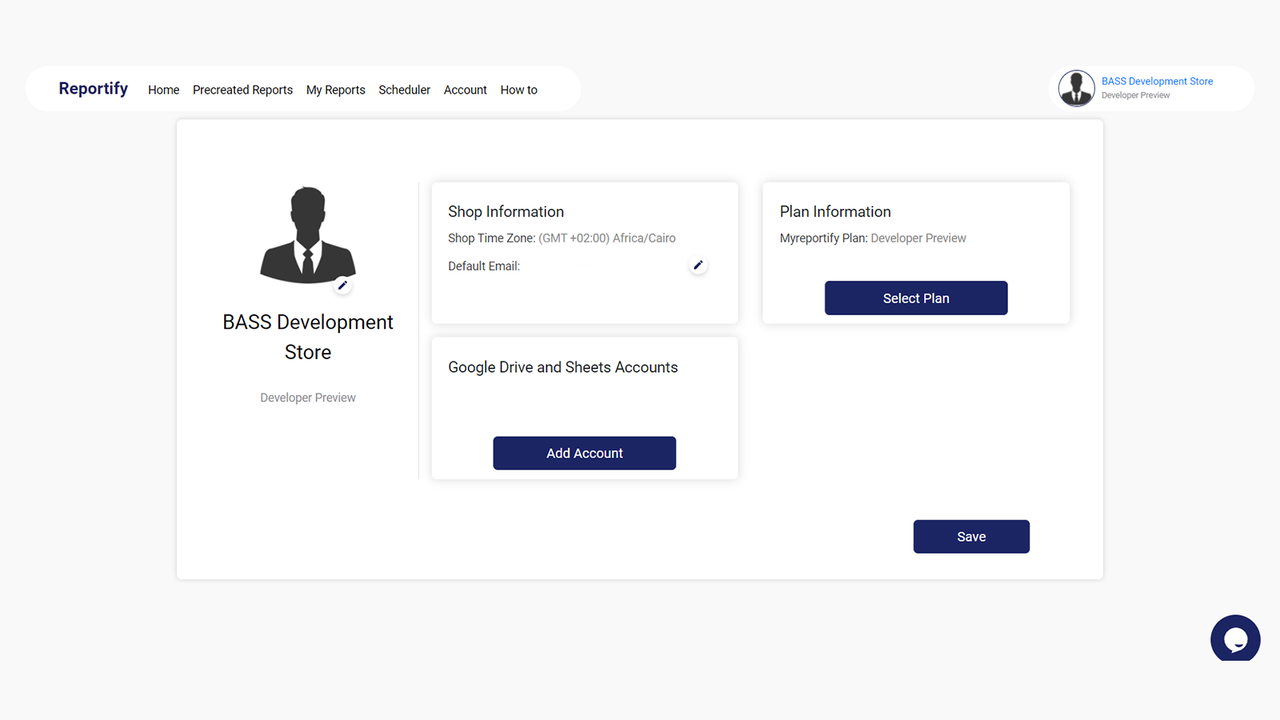Edit the Default Email with pencil icon
Viewport: 1280px width, 720px height.
coord(699,265)
